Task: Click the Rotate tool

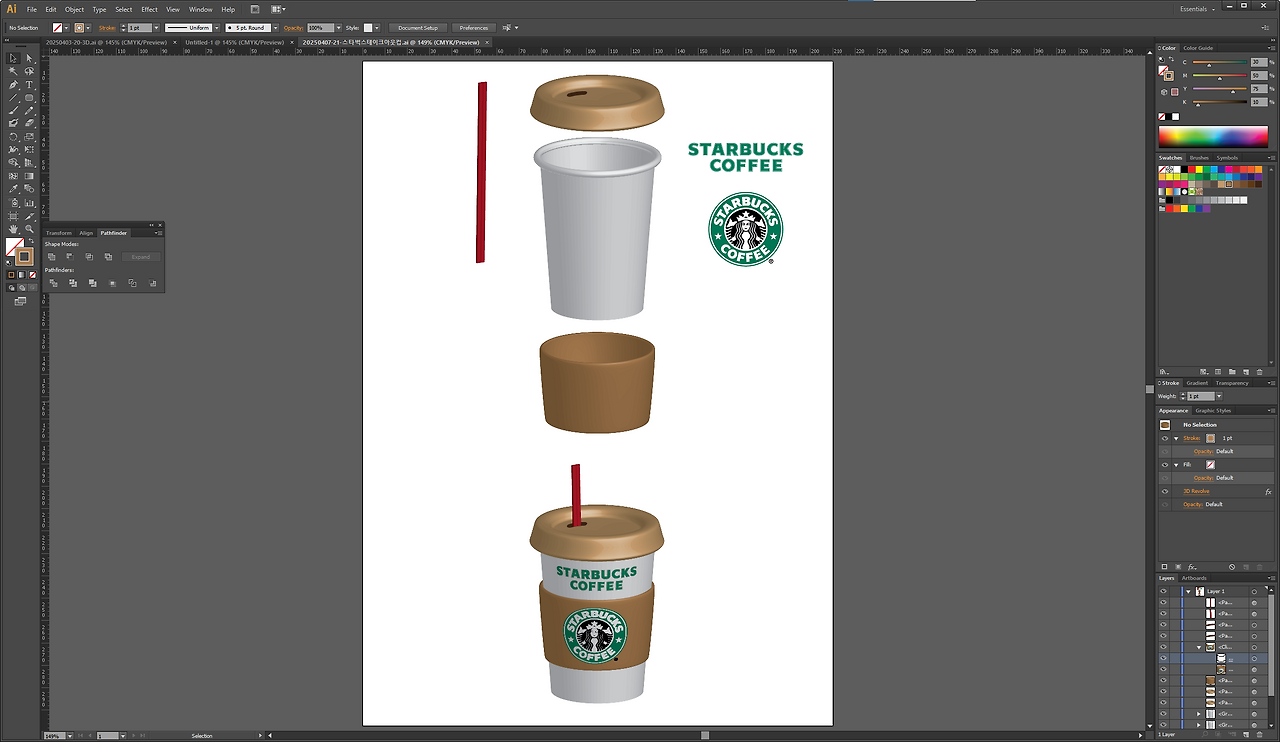Action: tap(13, 137)
